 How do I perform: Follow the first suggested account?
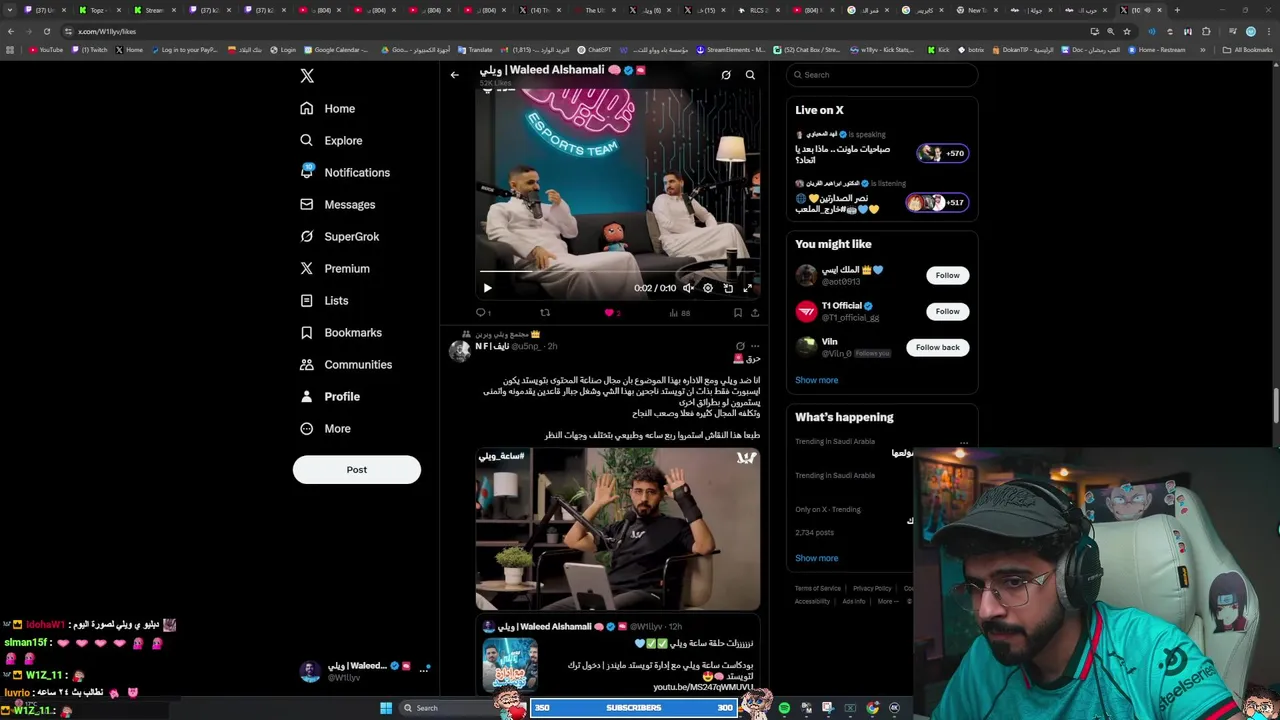click(947, 275)
